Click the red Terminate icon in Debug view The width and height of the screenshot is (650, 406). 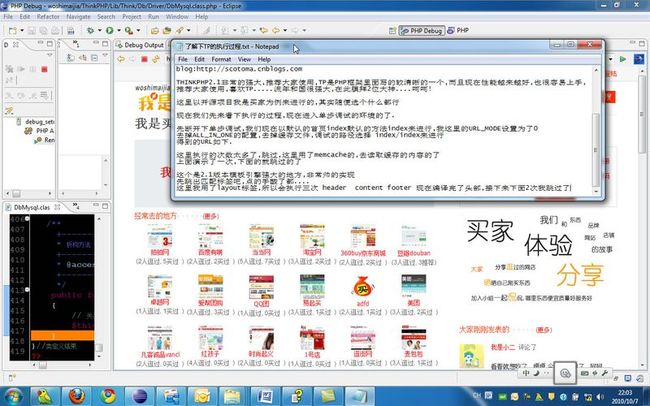point(44,69)
